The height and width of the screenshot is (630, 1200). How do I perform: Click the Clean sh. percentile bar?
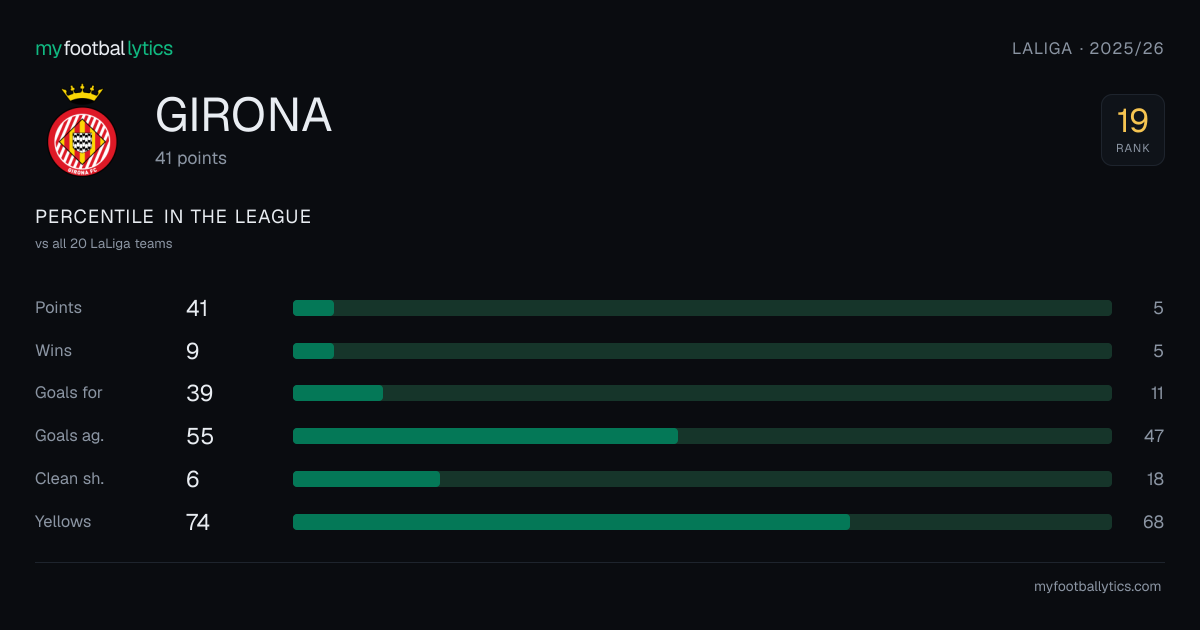702,479
